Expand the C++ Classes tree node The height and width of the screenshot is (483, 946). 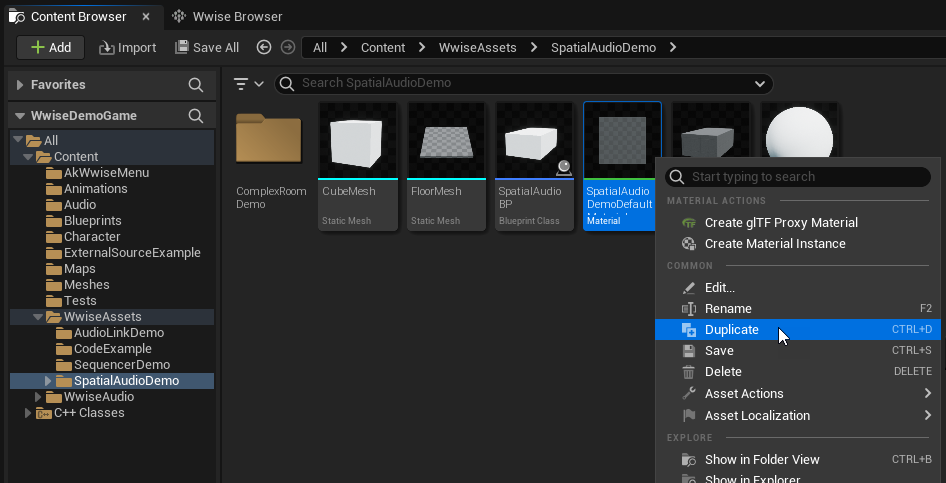tap(28, 413)
